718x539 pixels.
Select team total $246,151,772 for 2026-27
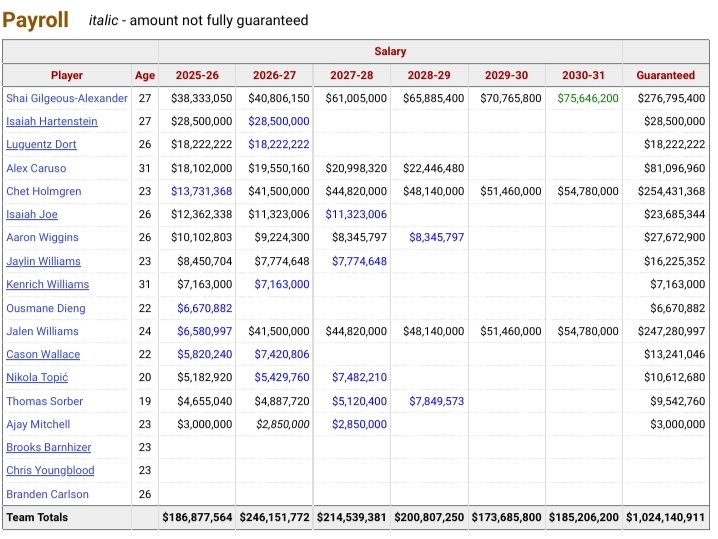pyautogui.click(x=274, y=517)
